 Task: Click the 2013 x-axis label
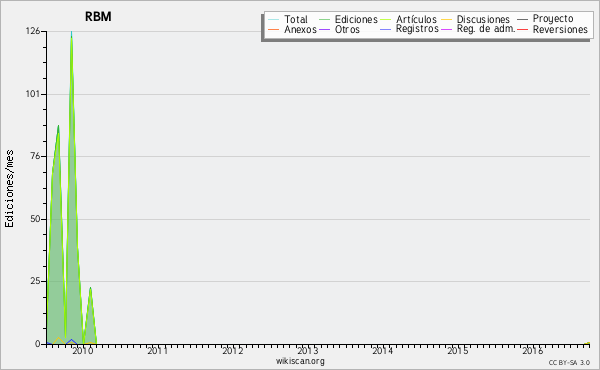(x=308, y=351)
